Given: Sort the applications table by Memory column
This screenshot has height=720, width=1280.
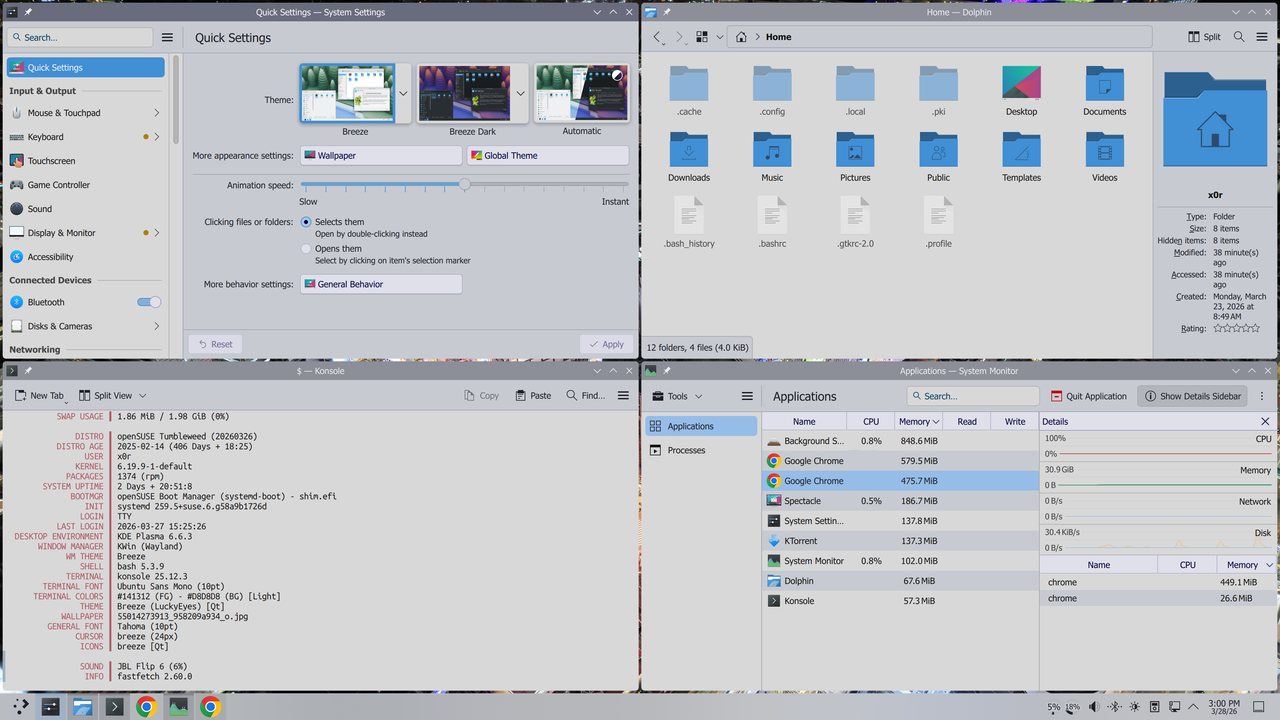Looking at the screenshot, I should pos(919,422).
